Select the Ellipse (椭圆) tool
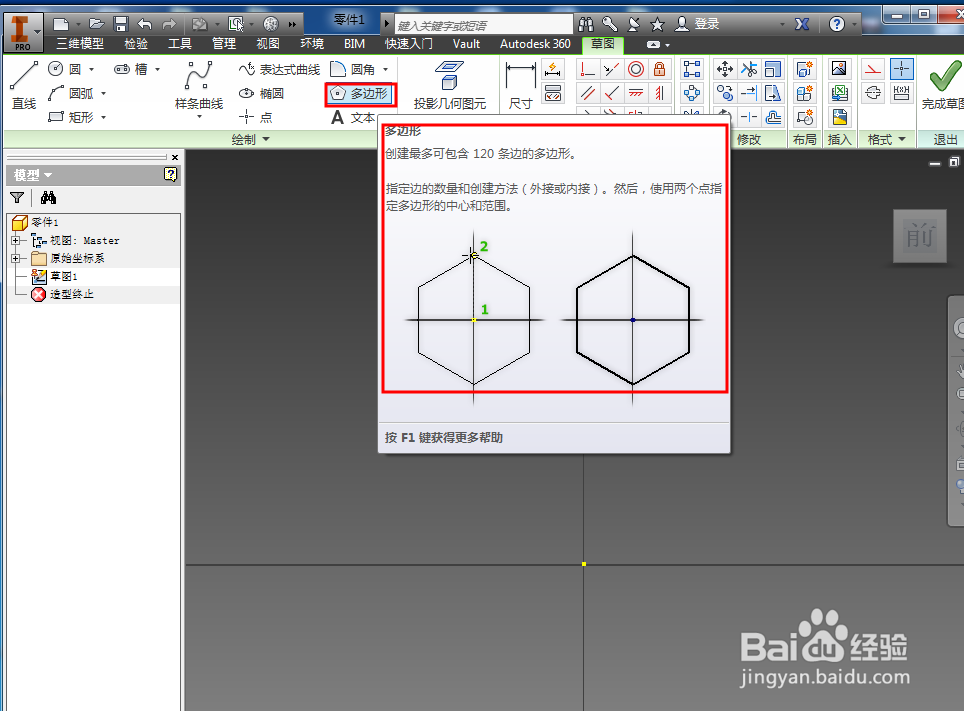This screenshot has height=711, width=964. pos(262,93)
